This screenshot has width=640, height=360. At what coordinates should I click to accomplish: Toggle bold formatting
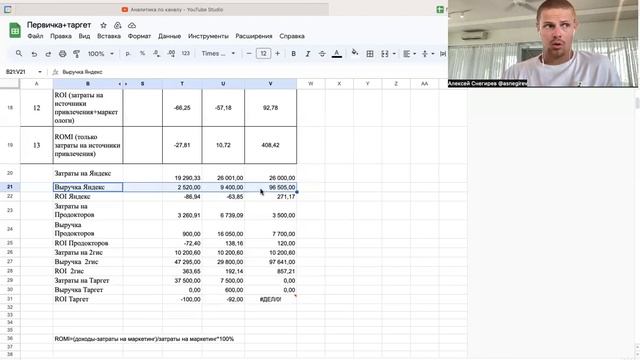coord(293,53)
